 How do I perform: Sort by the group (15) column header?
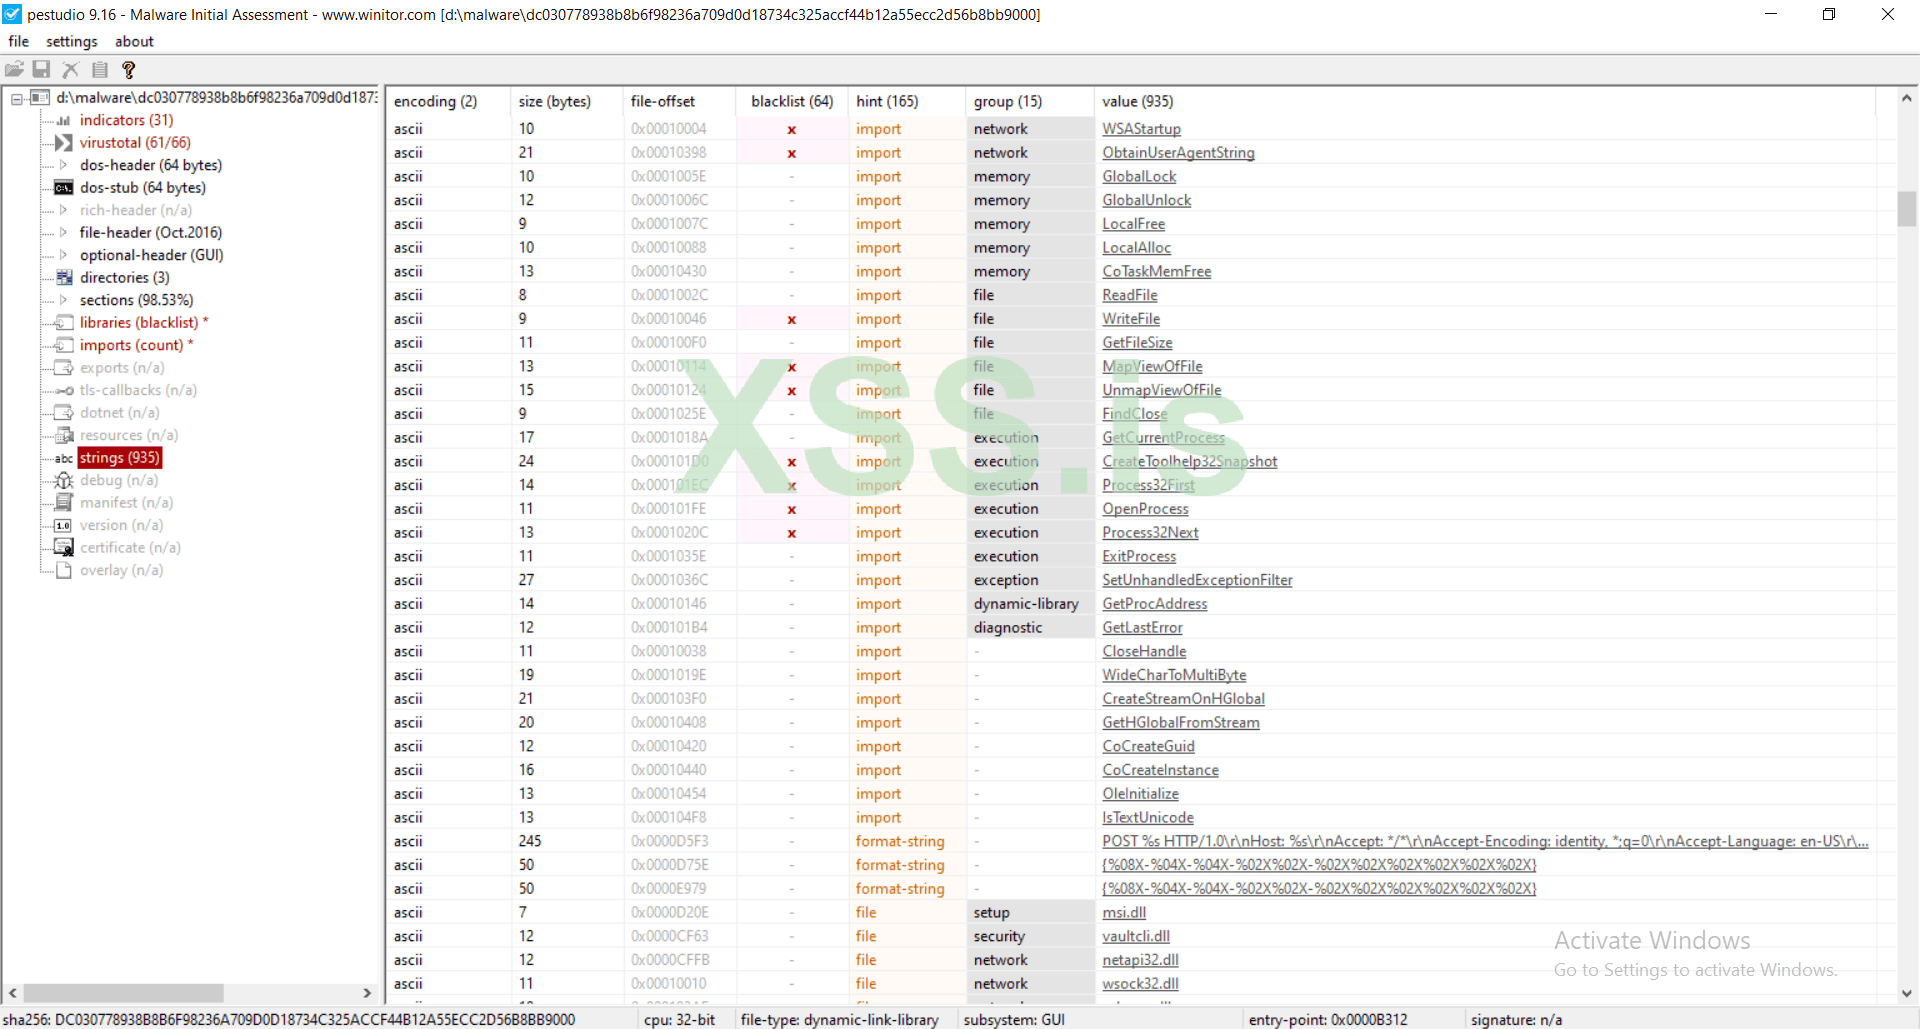click(1030, 101)
